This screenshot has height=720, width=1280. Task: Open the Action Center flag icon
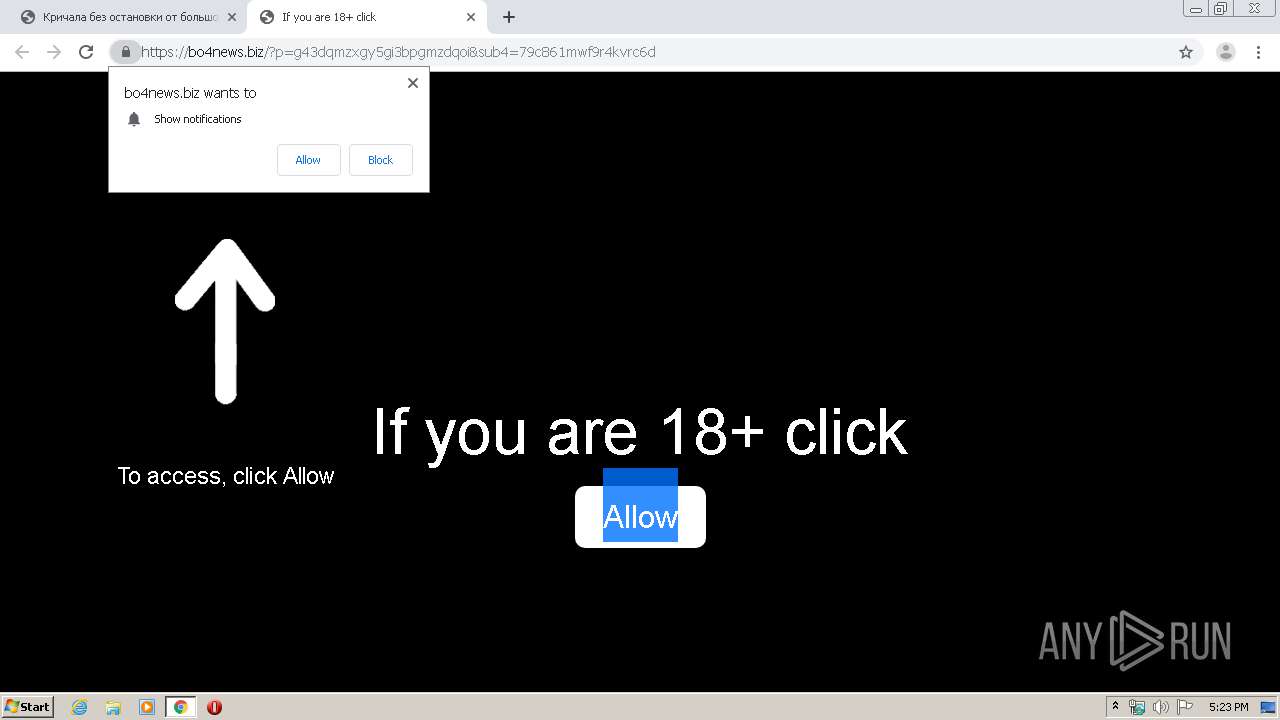coord(1184,707)
